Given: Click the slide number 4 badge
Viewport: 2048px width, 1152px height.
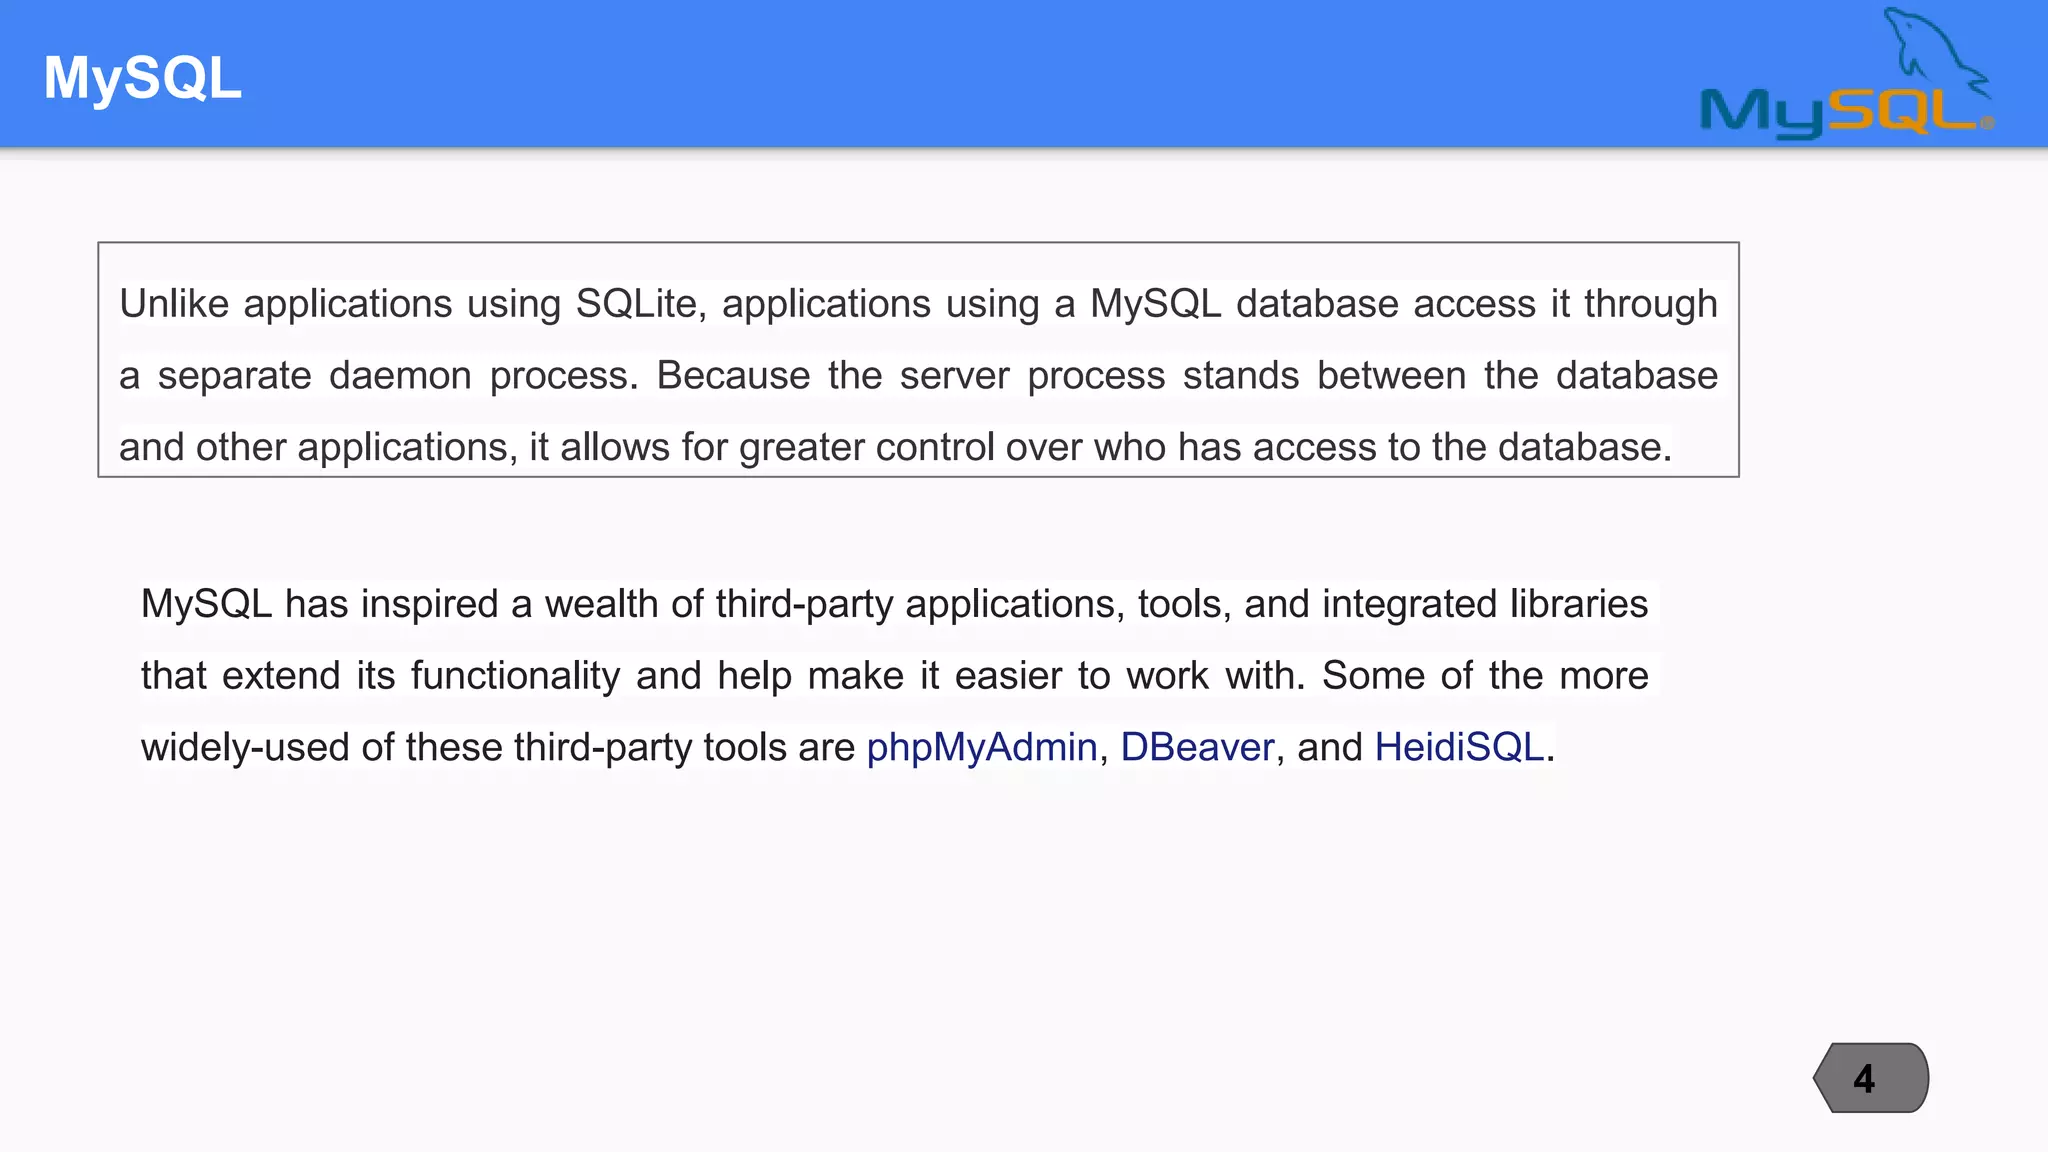Looking at the screenshot, I should 1871,1078.
